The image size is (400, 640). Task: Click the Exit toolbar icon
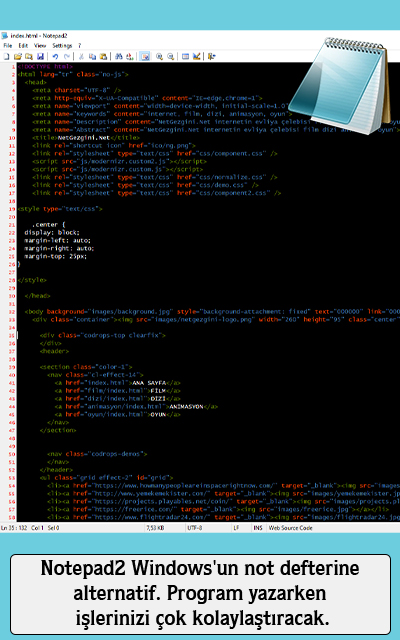pyautogui.click(x=211, y=56)
